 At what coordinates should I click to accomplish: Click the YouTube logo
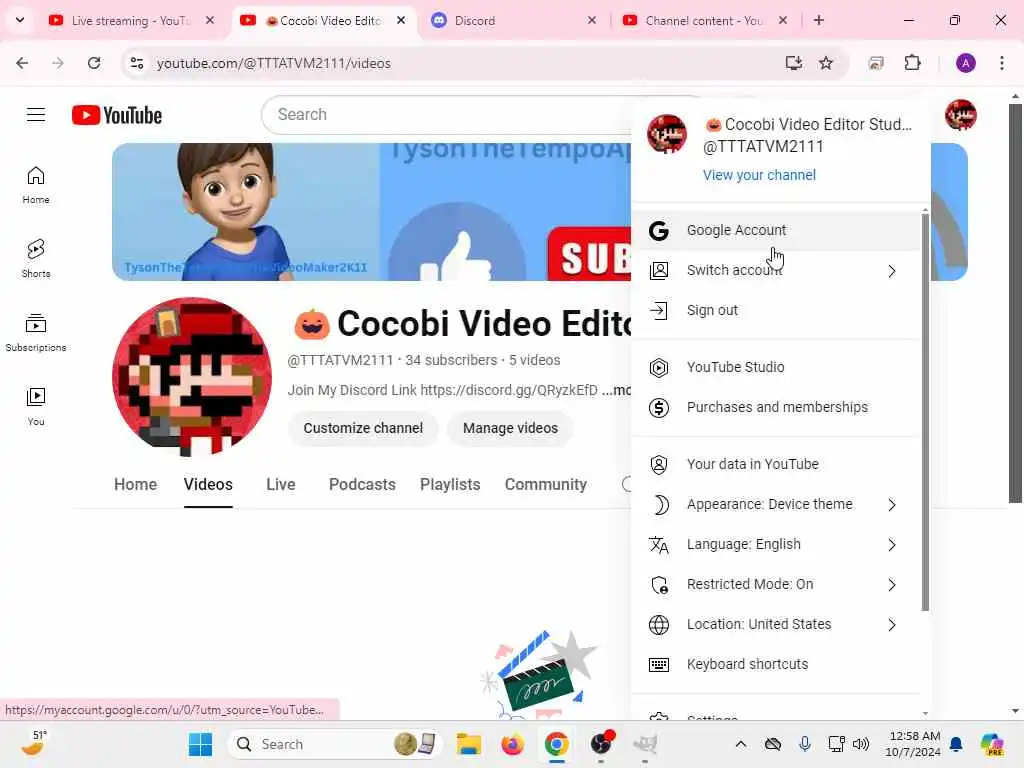(117, 115)
